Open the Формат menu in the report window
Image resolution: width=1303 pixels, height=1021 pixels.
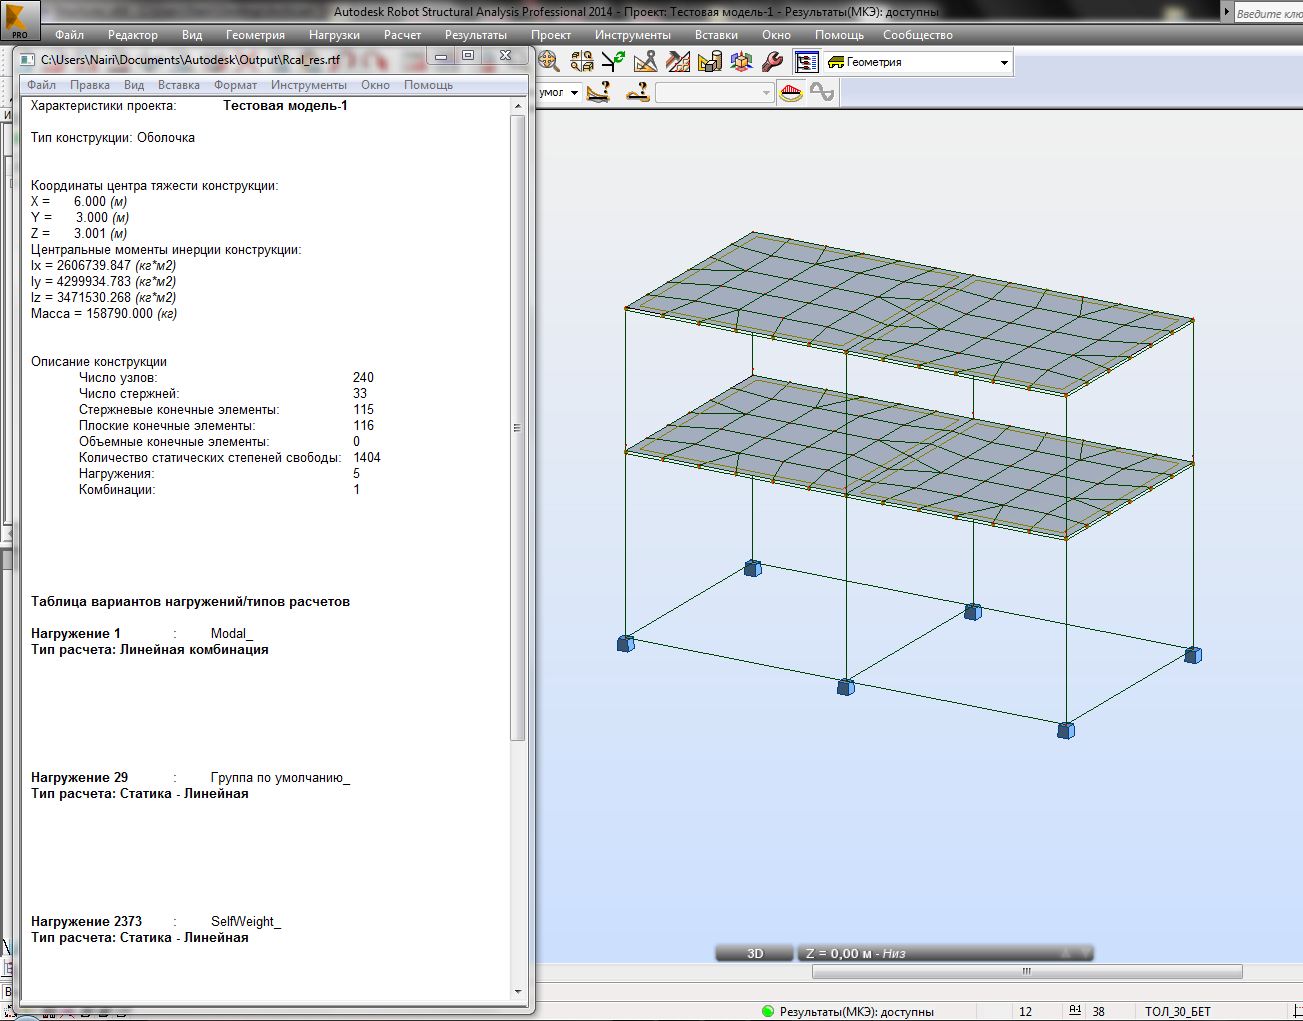coord(235,85)
